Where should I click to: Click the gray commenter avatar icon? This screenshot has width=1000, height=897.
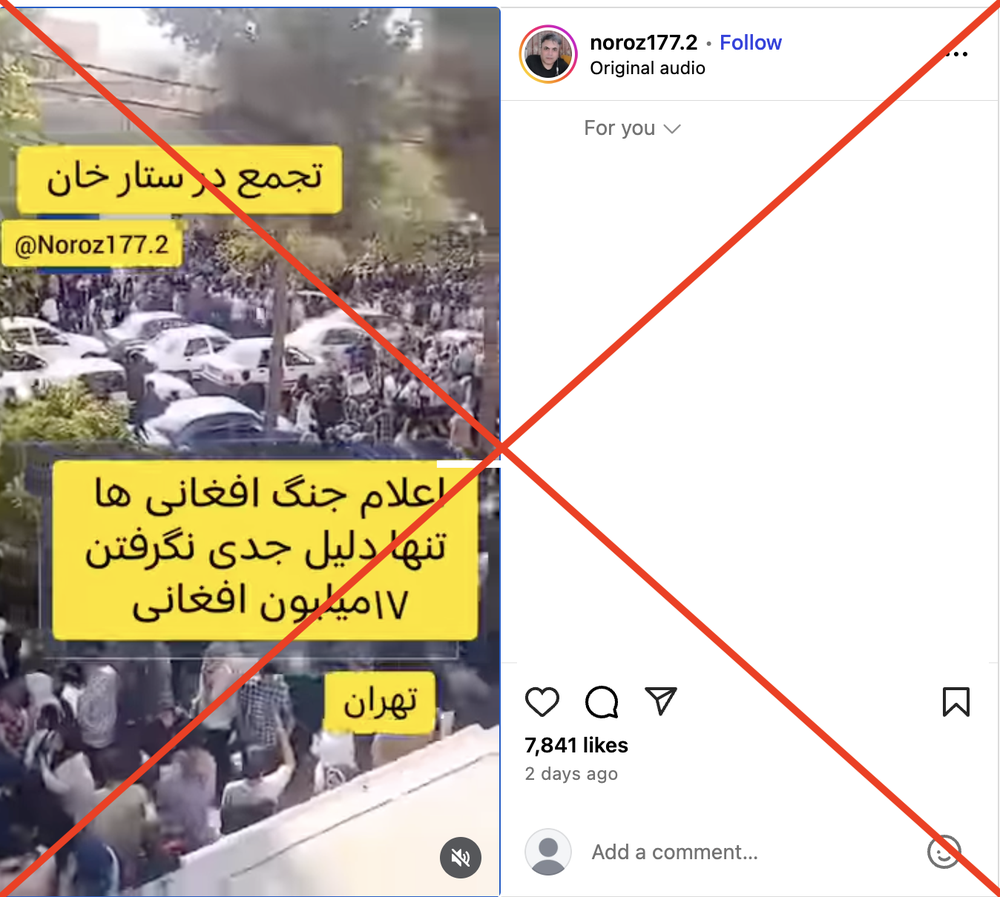coord(548,852)
